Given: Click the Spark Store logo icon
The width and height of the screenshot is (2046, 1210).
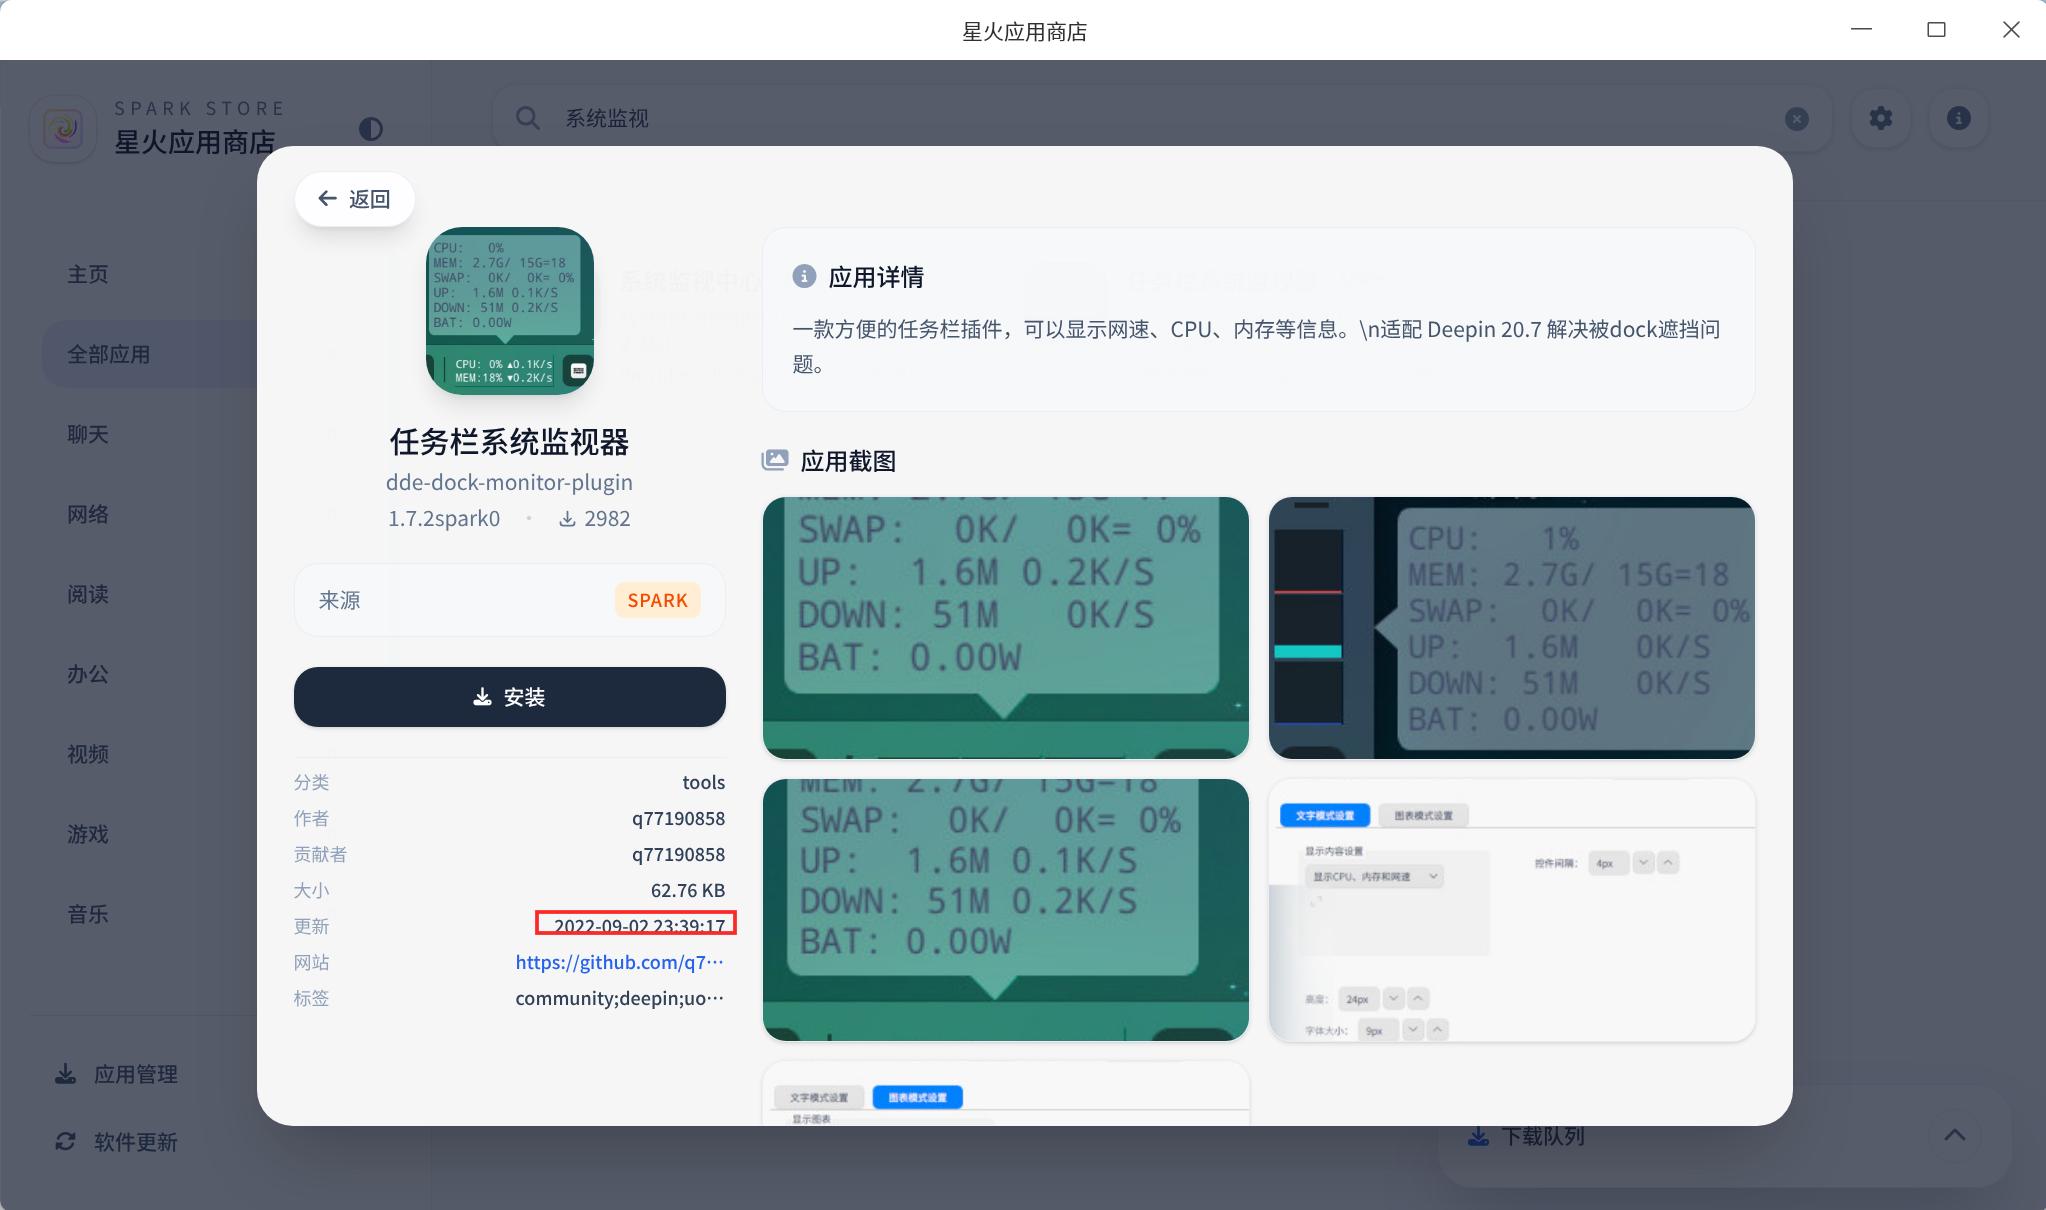Looking at the screenshot, I should tap(64, 129).
